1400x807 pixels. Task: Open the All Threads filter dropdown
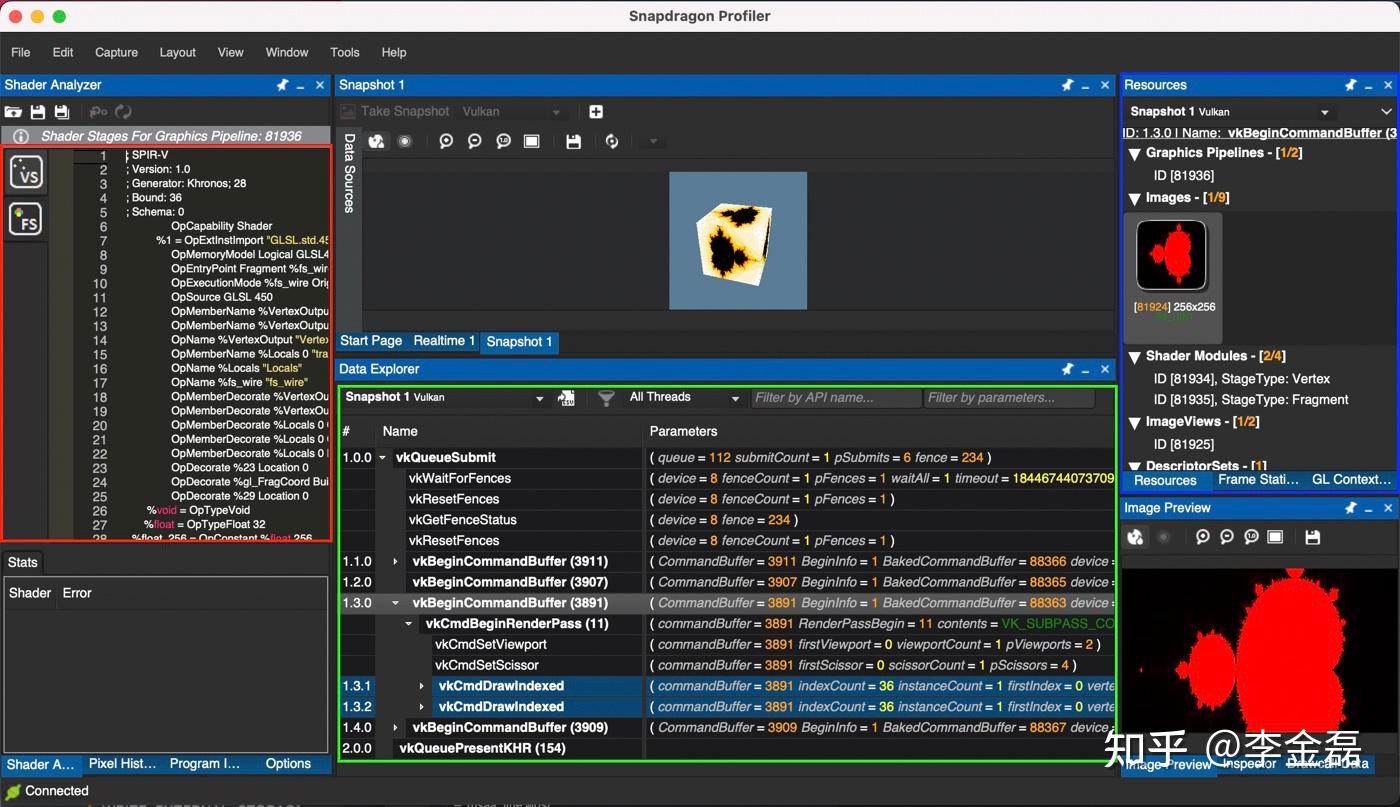tap(736, 397)
